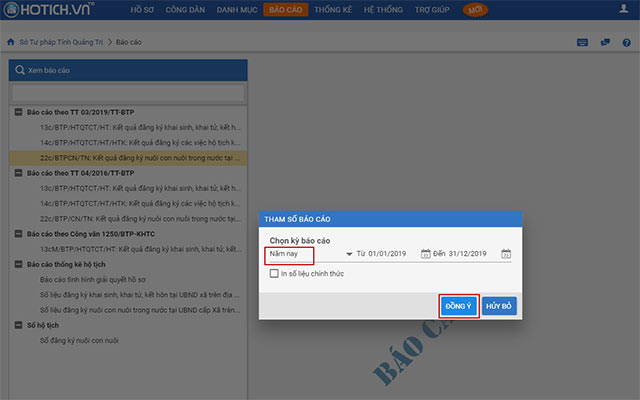Tick the In số liệu chính thức checkbox
This screenshot has height=400, width=640.
(x=274, y=273)
